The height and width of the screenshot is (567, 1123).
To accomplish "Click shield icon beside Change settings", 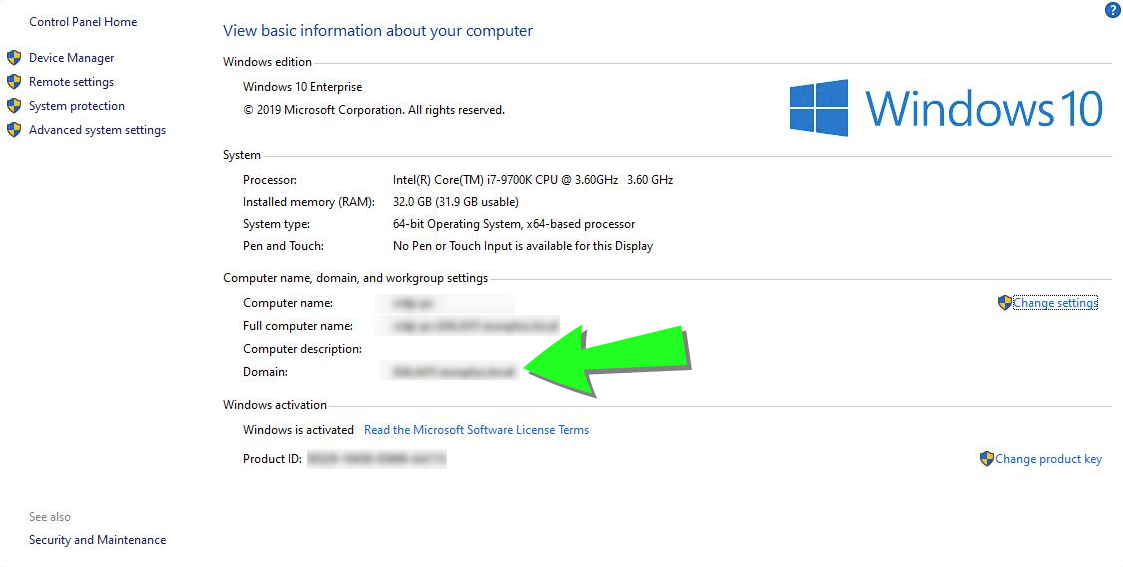I will pyautogui.click(x=1004, y=303).
